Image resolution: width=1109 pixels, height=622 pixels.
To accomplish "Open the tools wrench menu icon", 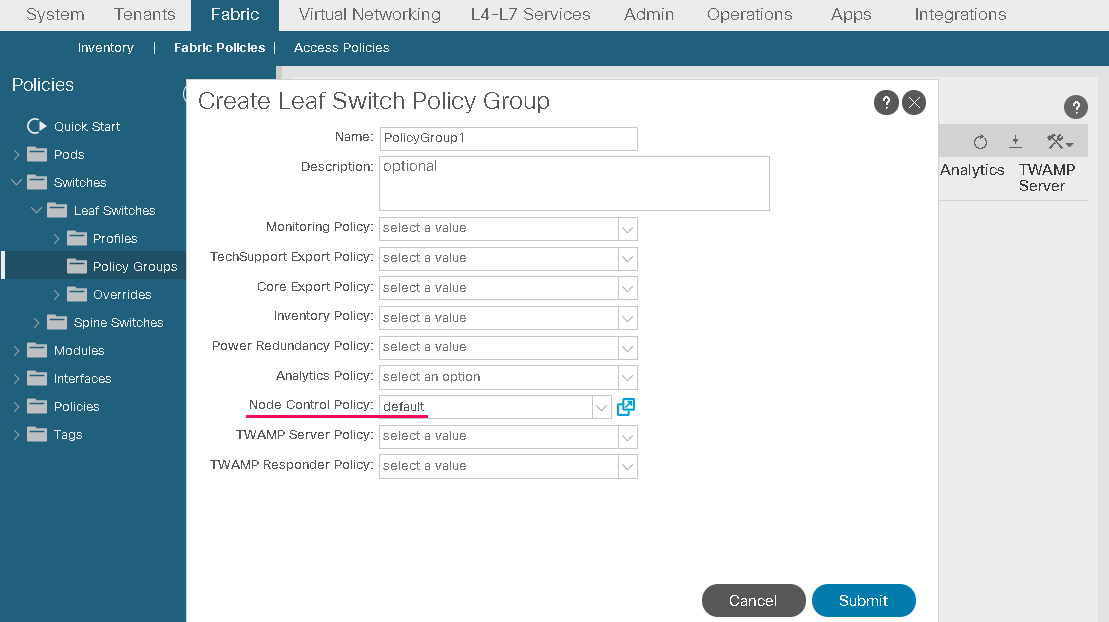I will (x=1059, y=142).
